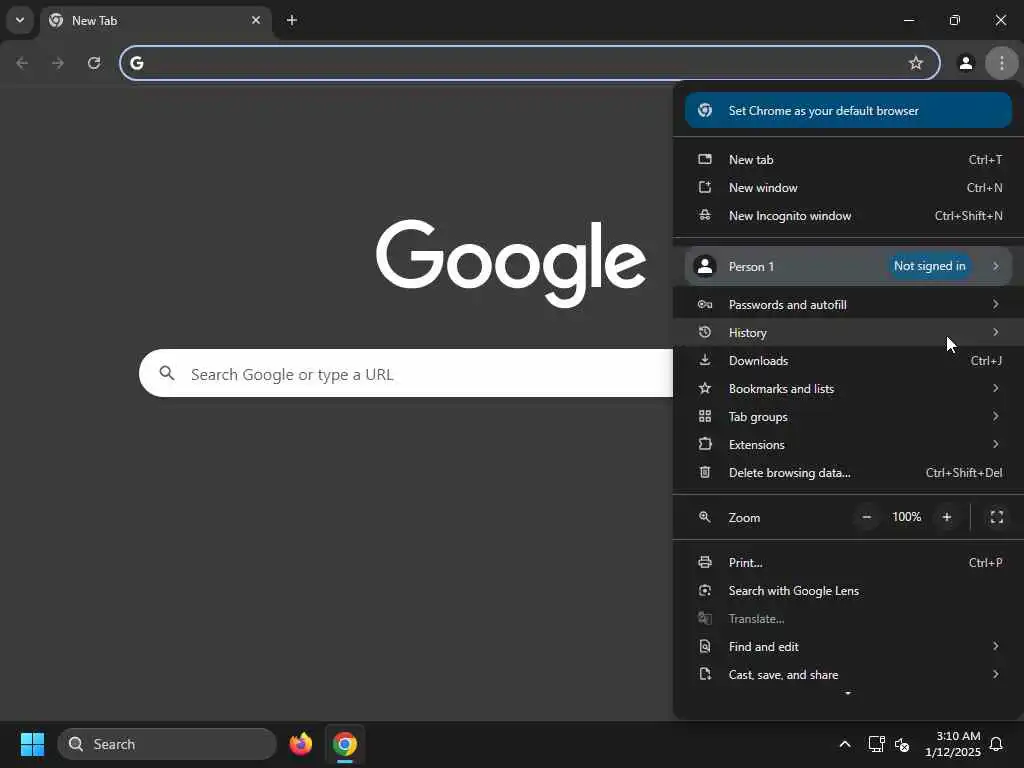This screenshot has height=768, width=1024.
Task: Click the address bar input field
Action: pos(529,63)
